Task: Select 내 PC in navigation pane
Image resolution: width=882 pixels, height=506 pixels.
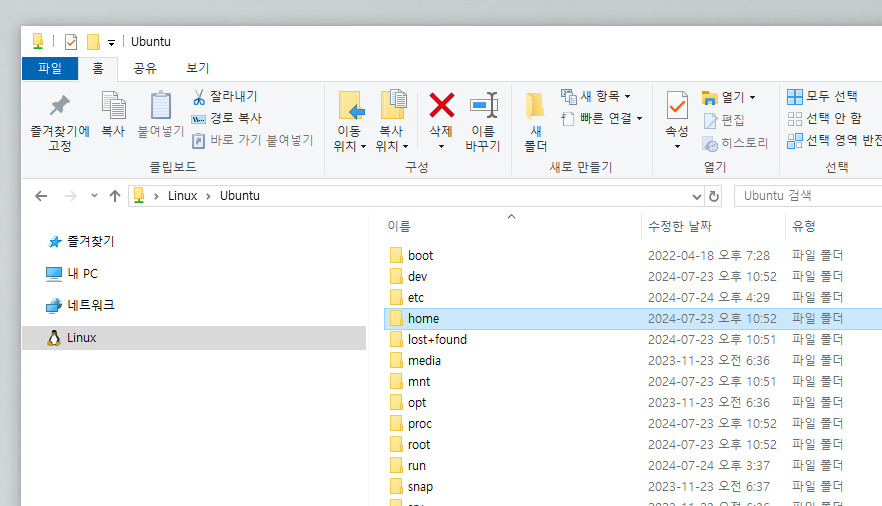Action: [x=71, y=274]
